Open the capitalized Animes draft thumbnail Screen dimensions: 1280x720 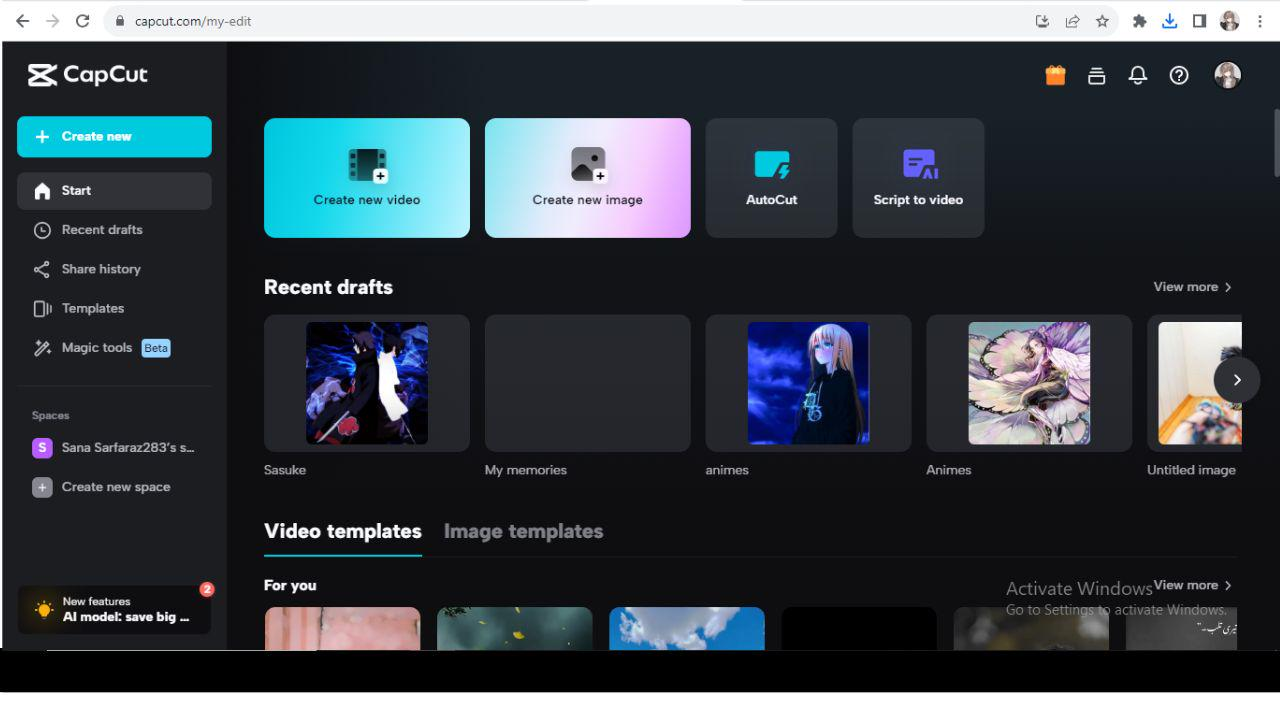[x=1029, y=383]
